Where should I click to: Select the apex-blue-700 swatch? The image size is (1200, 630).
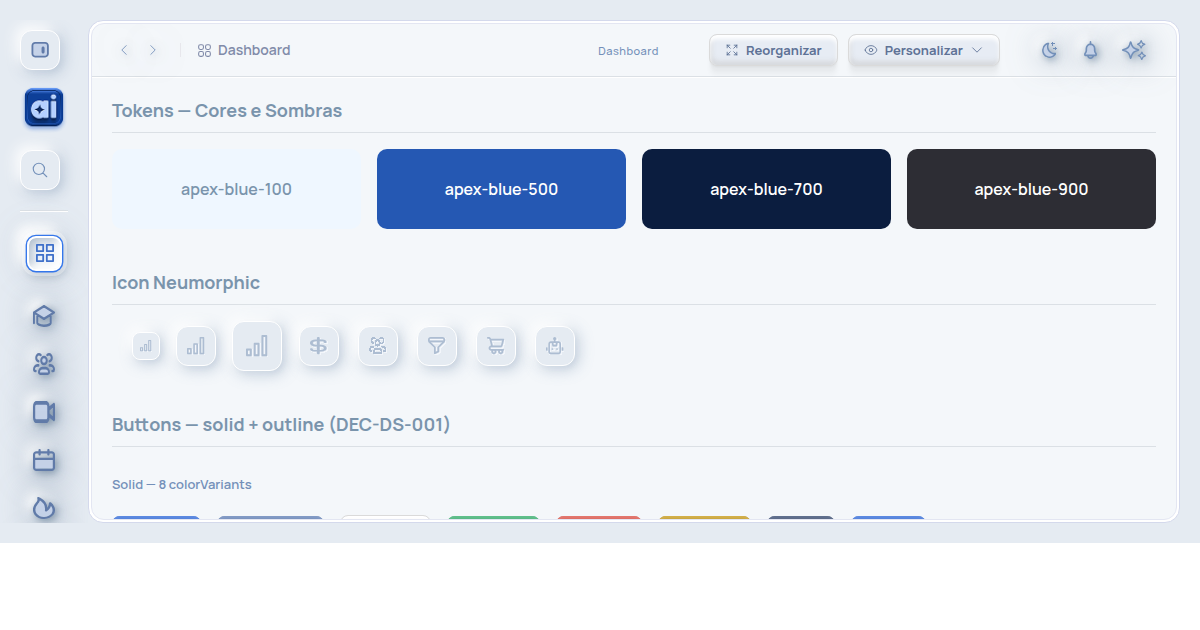[766, 189]
